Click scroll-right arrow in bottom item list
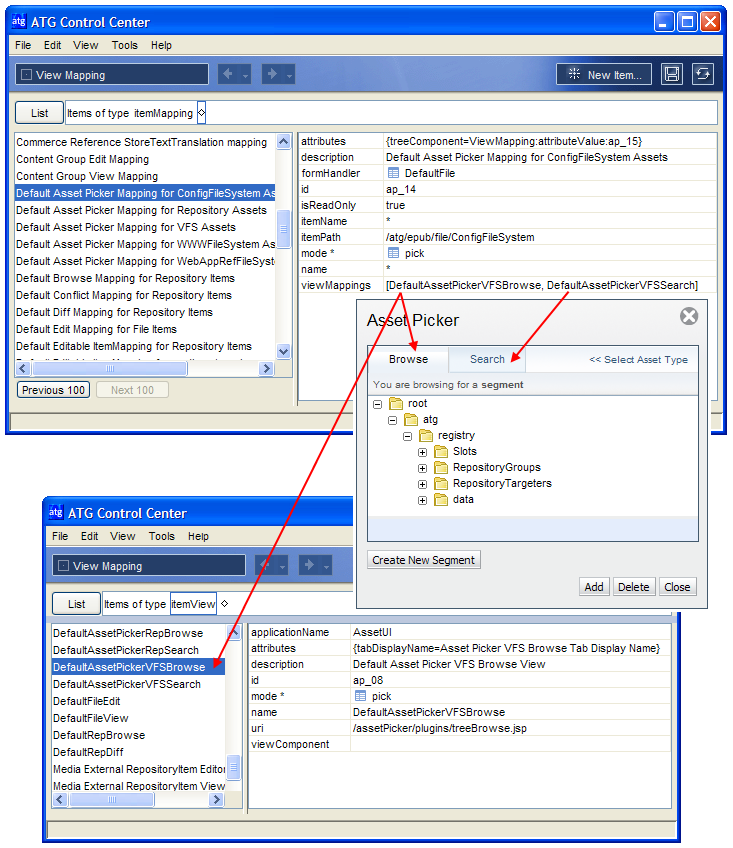Image resolution: width=733 pixels, height=848 pixels. [216, 799]
